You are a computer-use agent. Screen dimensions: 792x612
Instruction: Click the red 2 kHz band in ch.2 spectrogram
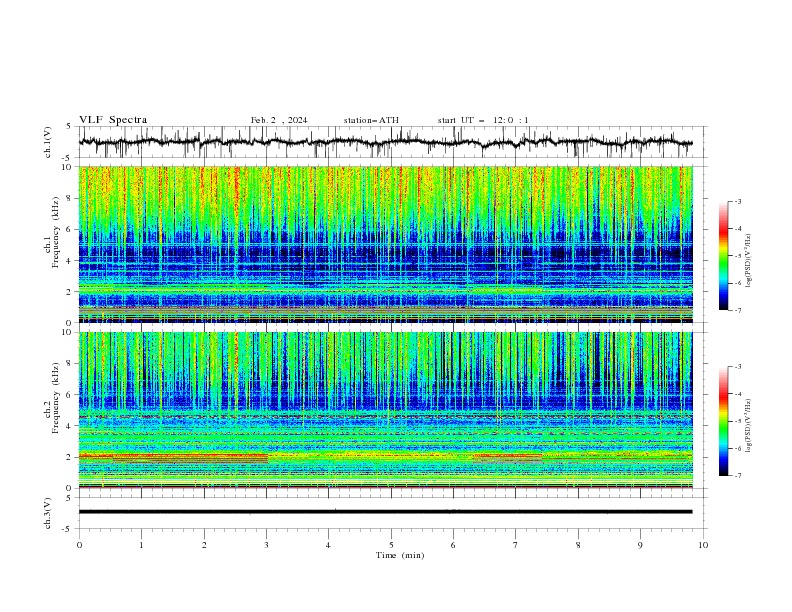point(173,456)
